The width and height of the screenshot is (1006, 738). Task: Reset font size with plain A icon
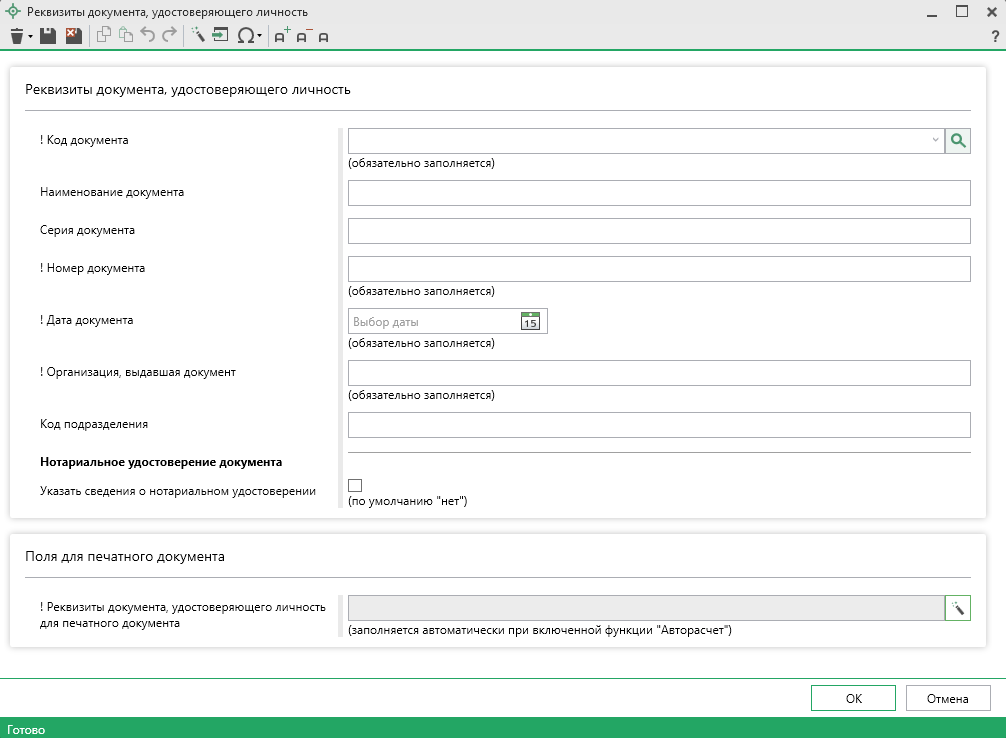(x=324, y=37)
